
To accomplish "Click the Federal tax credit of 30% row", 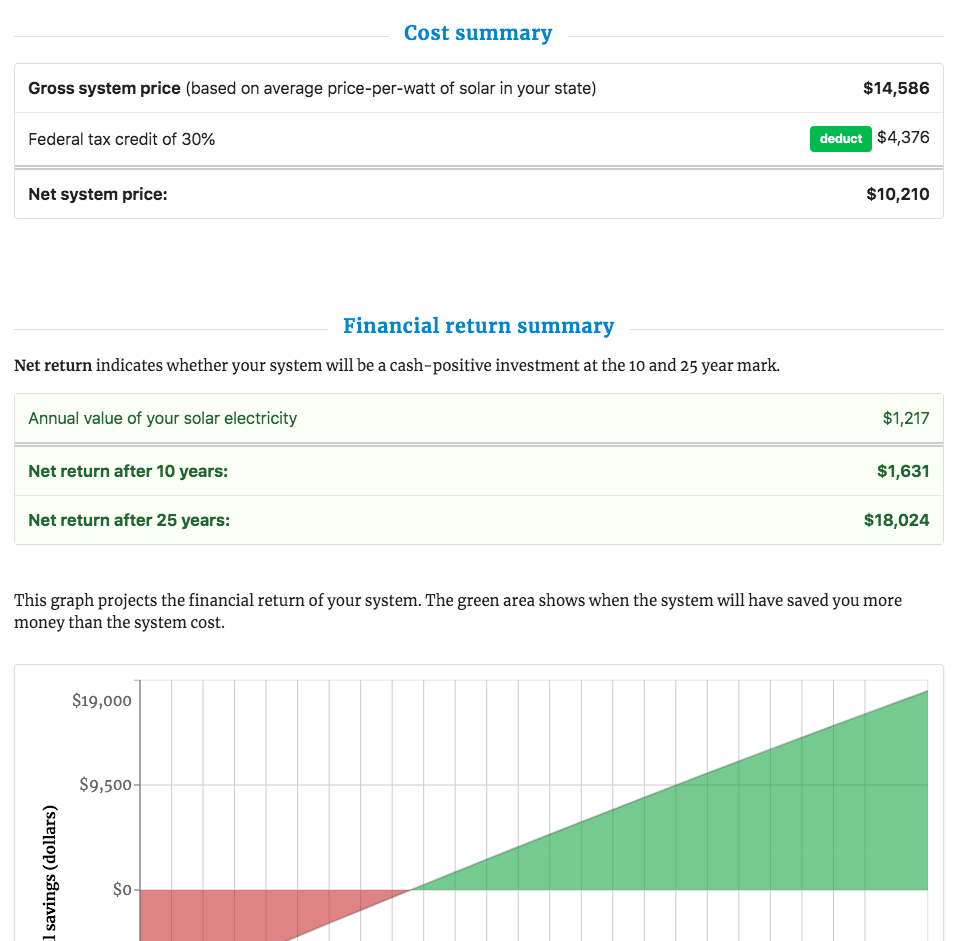I will pos(122,139).
